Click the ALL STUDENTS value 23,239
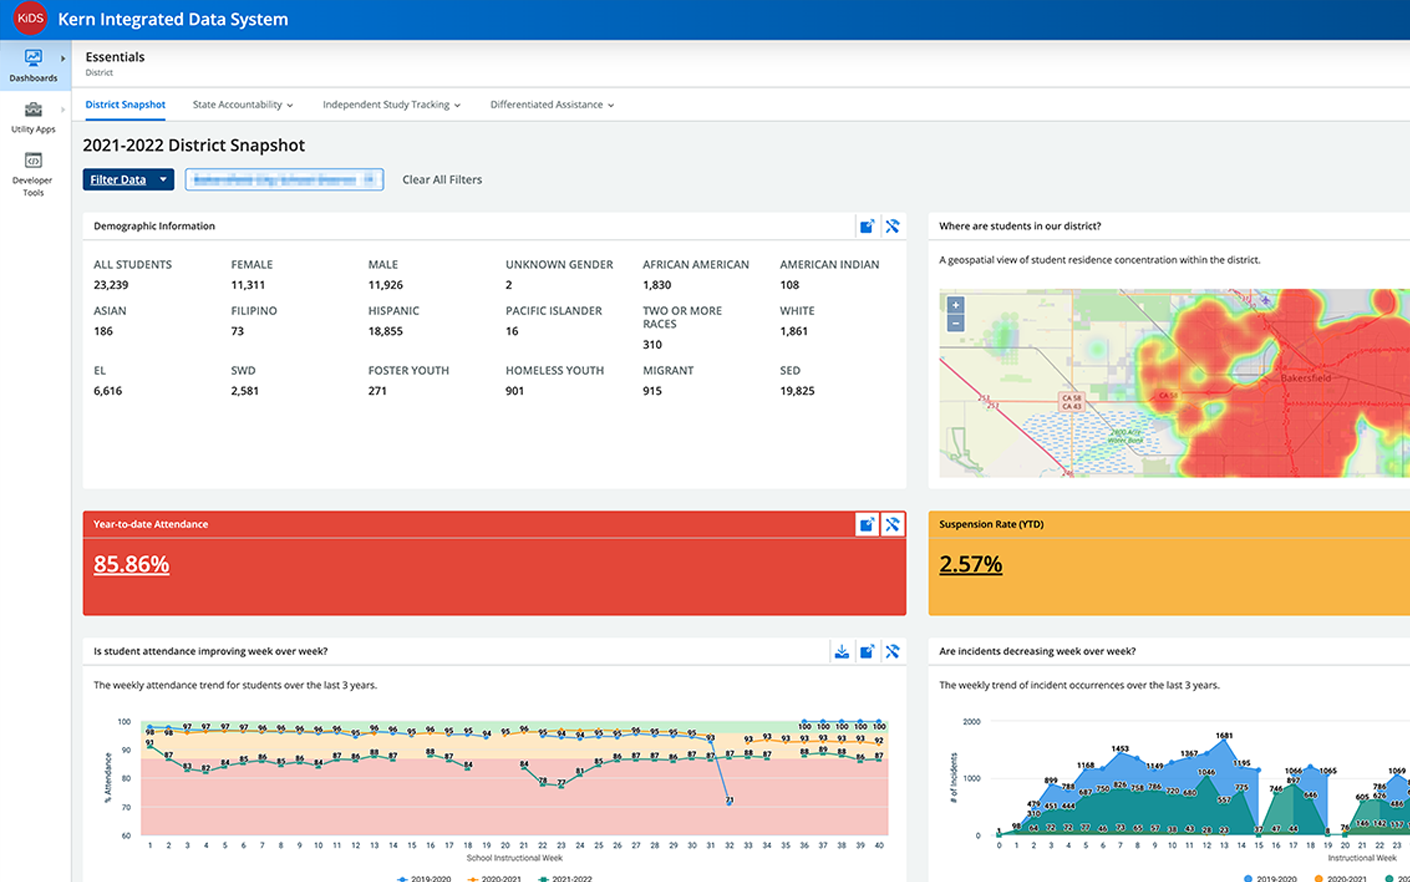The image size is (1410, 882). tap(111, 285)
